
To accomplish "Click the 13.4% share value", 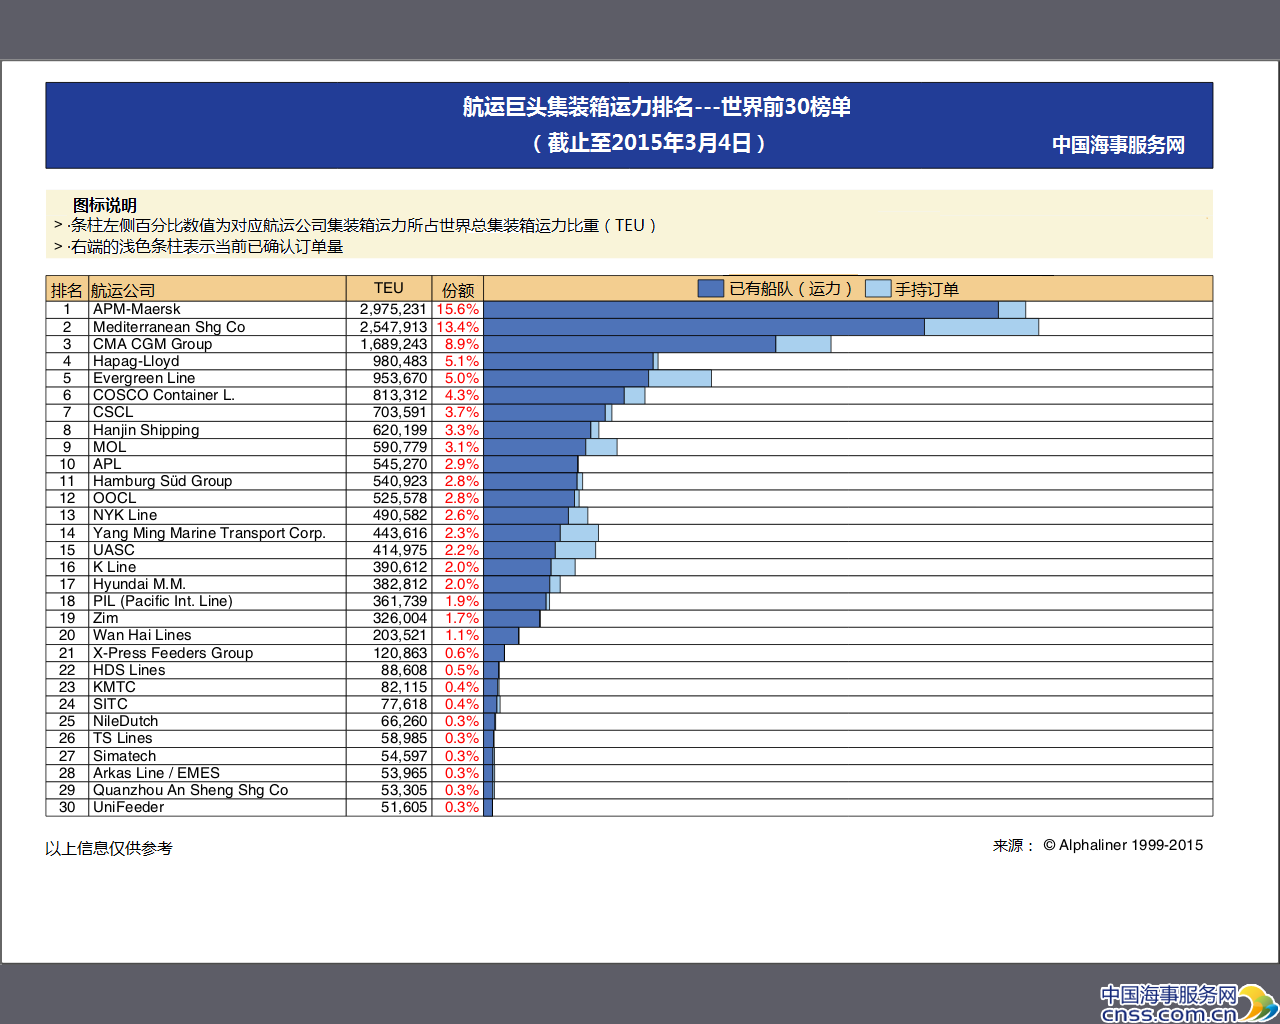I will (458, 327).
